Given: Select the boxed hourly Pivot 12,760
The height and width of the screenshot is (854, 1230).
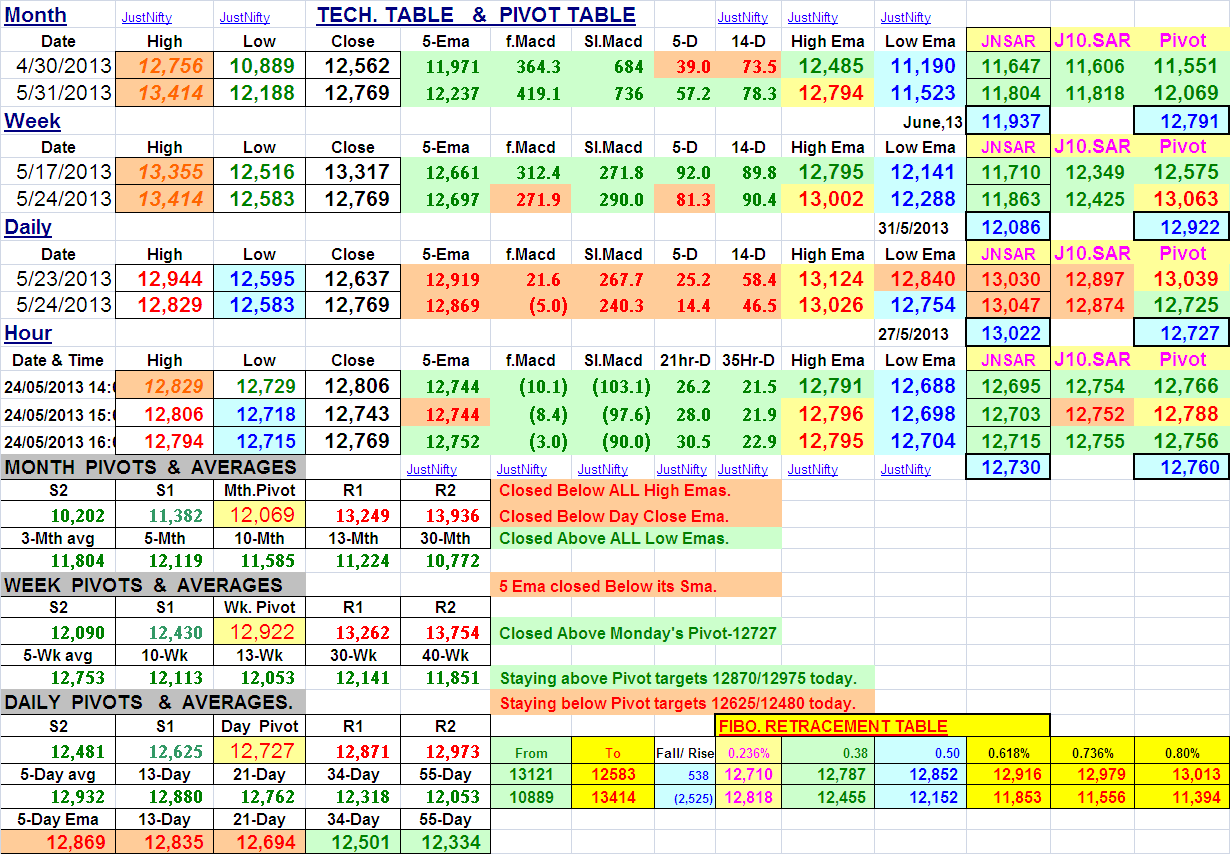Looking at the screenshot, I should tap(1182, 467).
